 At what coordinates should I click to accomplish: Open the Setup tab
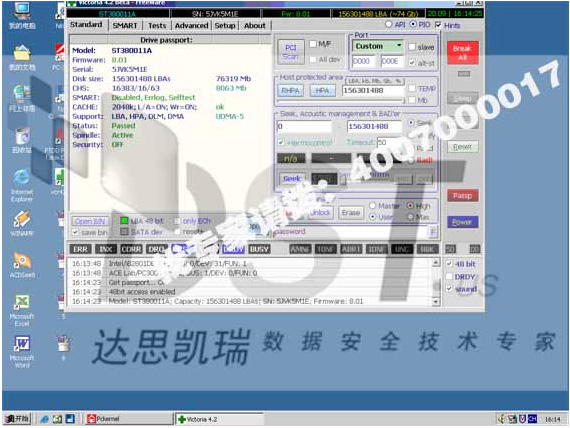(225, 25)
